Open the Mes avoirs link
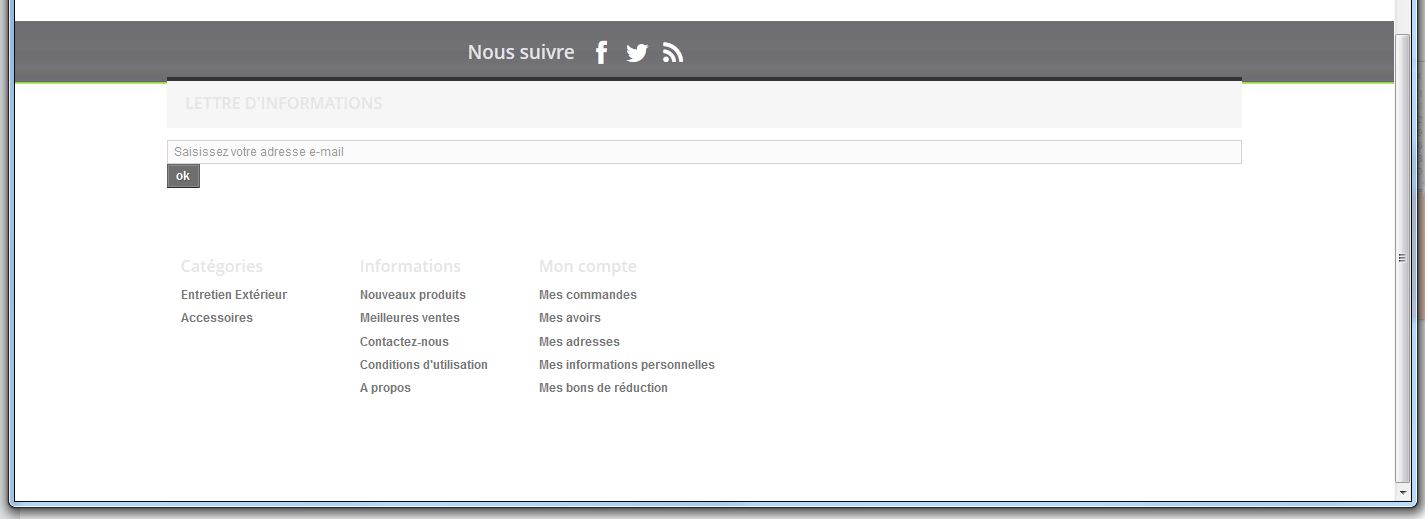Image resolution: width=1425 pixels, height=519 pixels. 570,318
